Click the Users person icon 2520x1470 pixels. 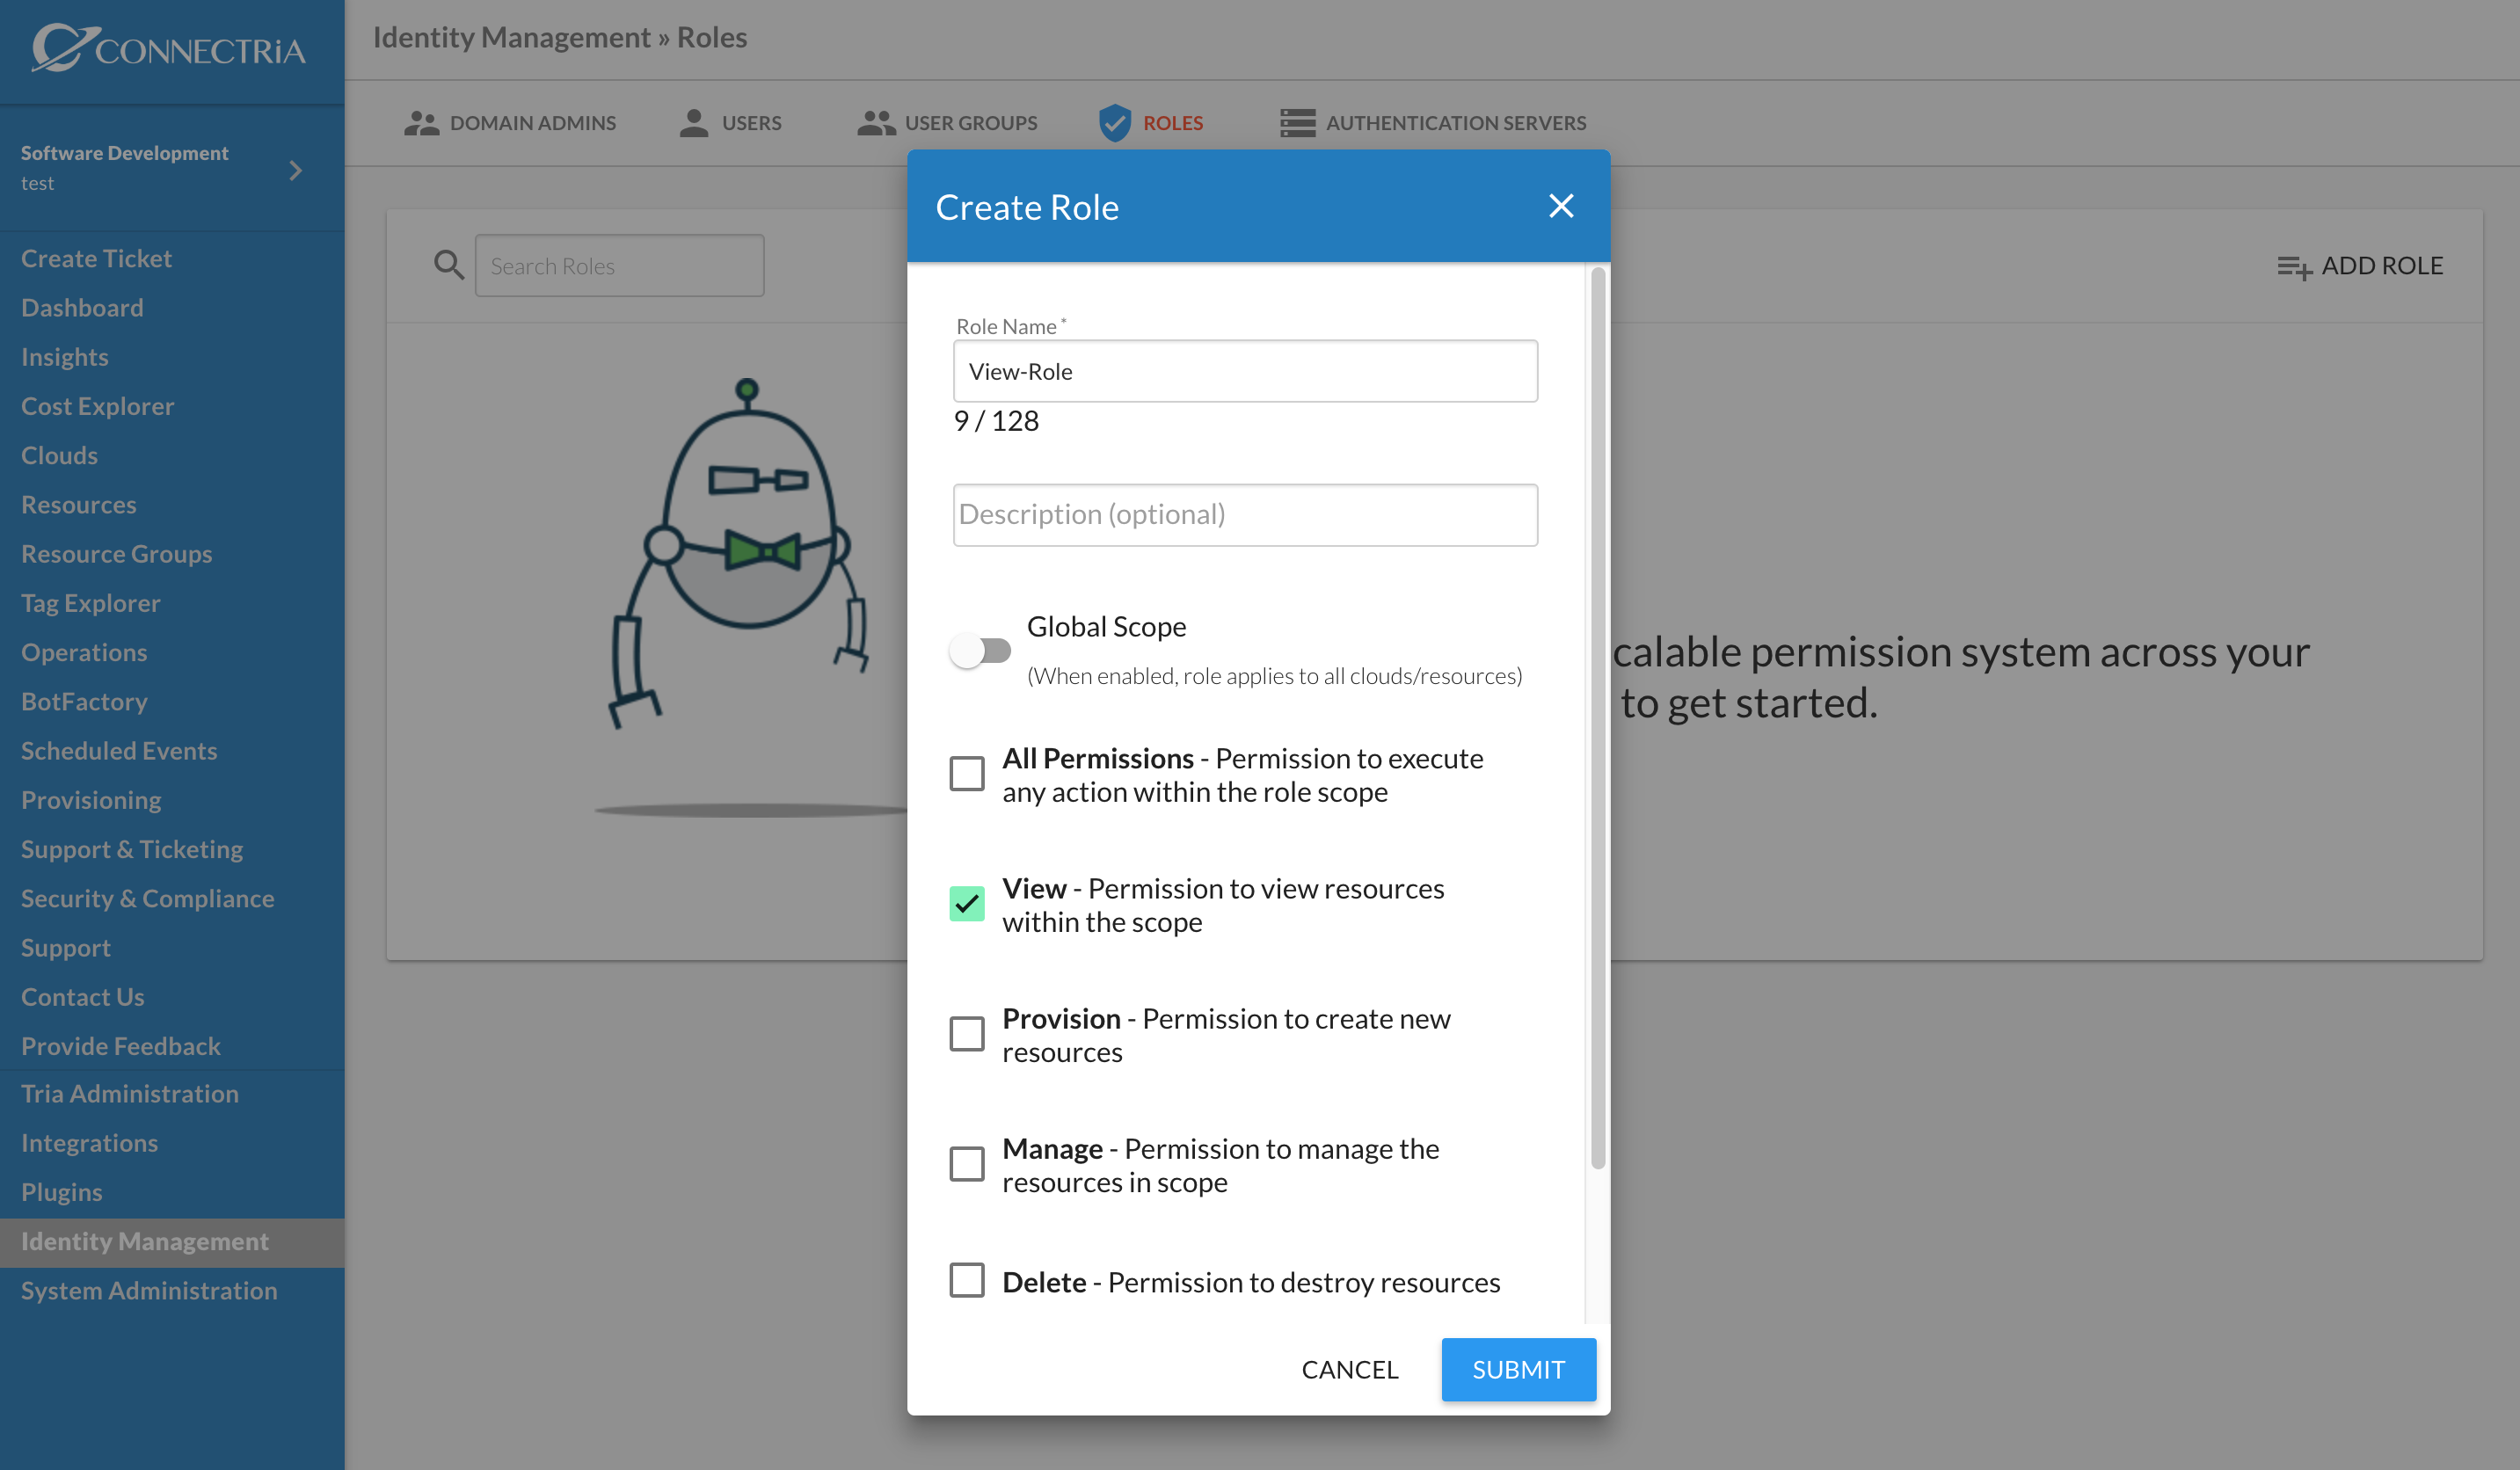[x=693, y=123]
